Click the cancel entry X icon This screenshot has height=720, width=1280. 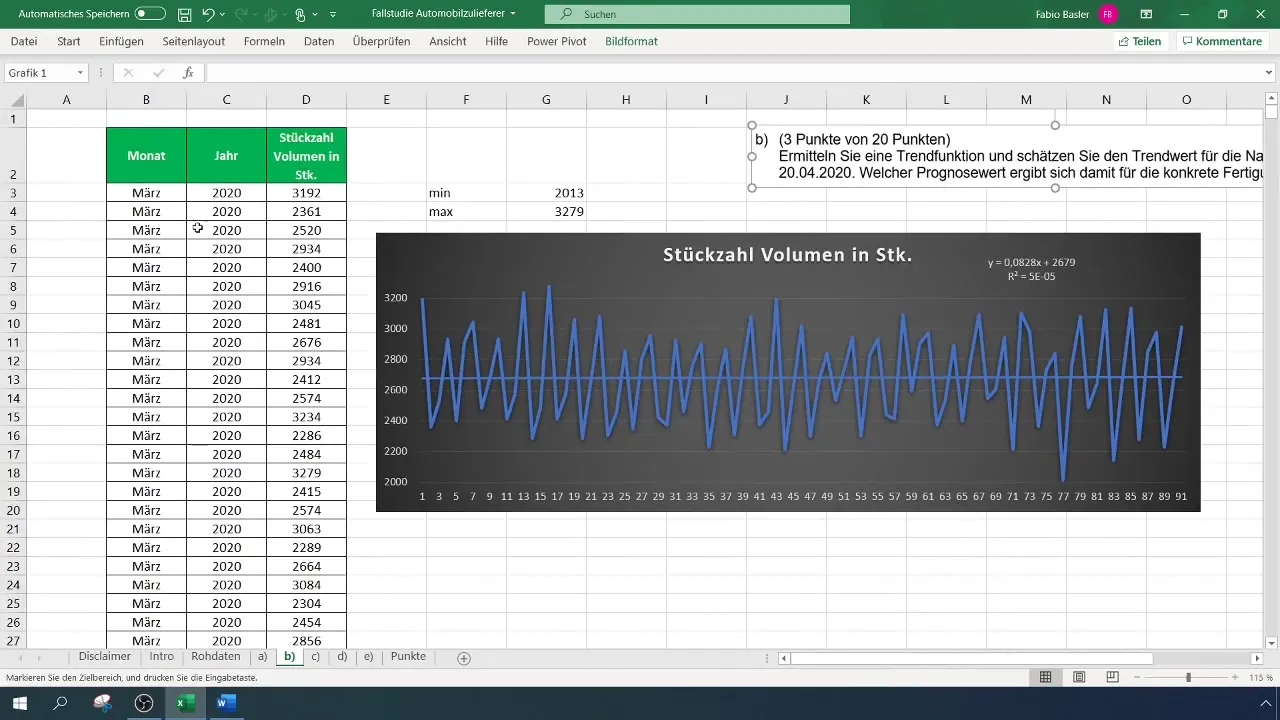tap(128, 73)
